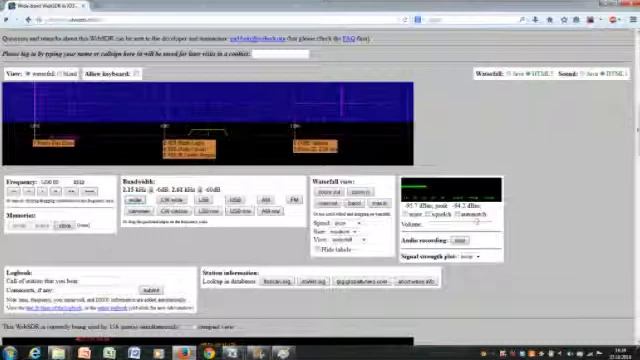Select AM mode
The image size is (640, 360).
point(266,200)
